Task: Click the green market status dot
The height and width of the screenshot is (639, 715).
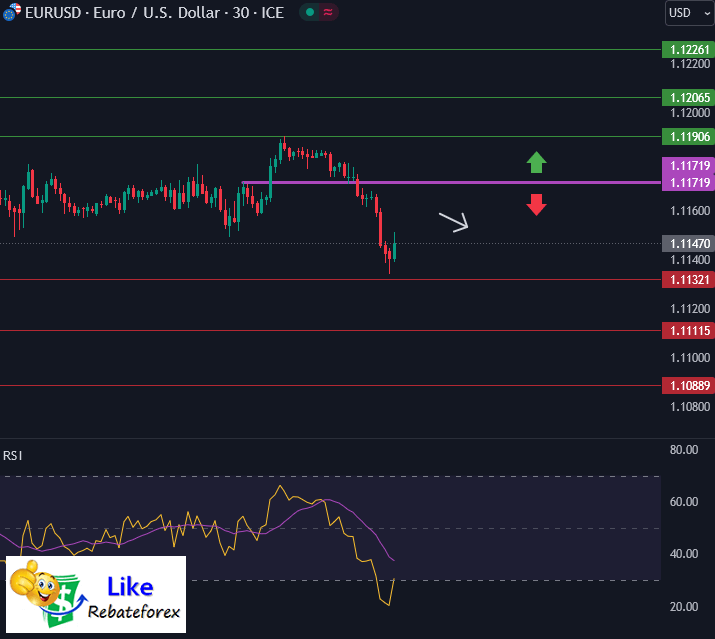Action: point(310,12)
